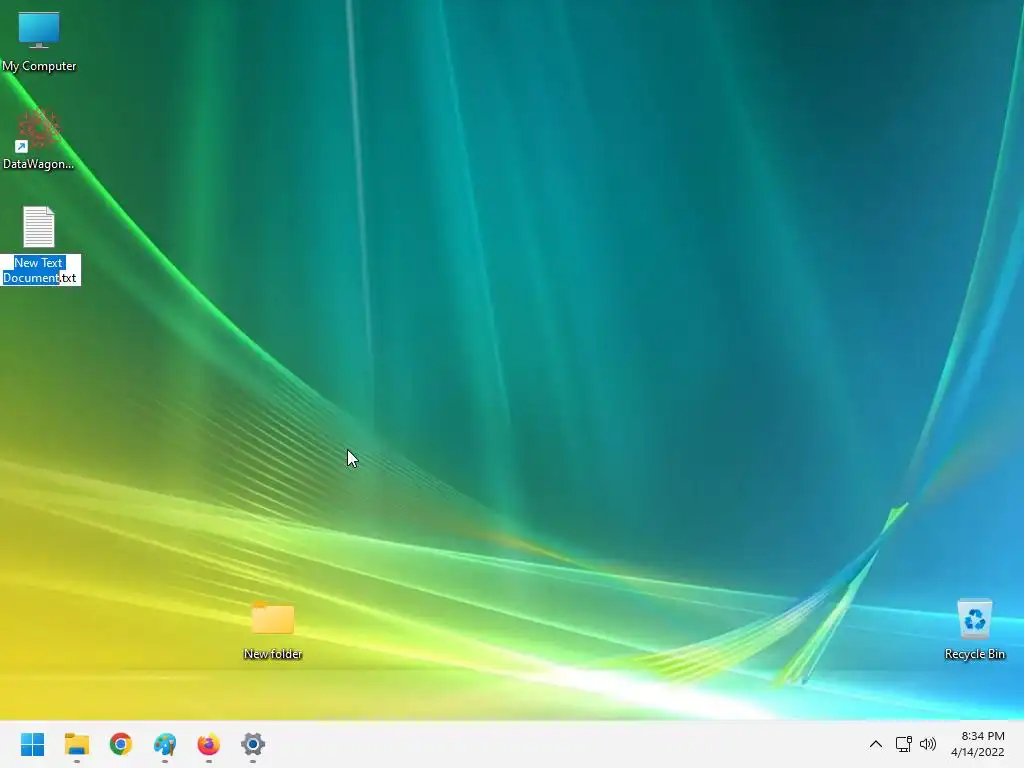Open File Explorer from the taskbar
This screenshot has width=1024, height=768.
(x=76, y=744)
